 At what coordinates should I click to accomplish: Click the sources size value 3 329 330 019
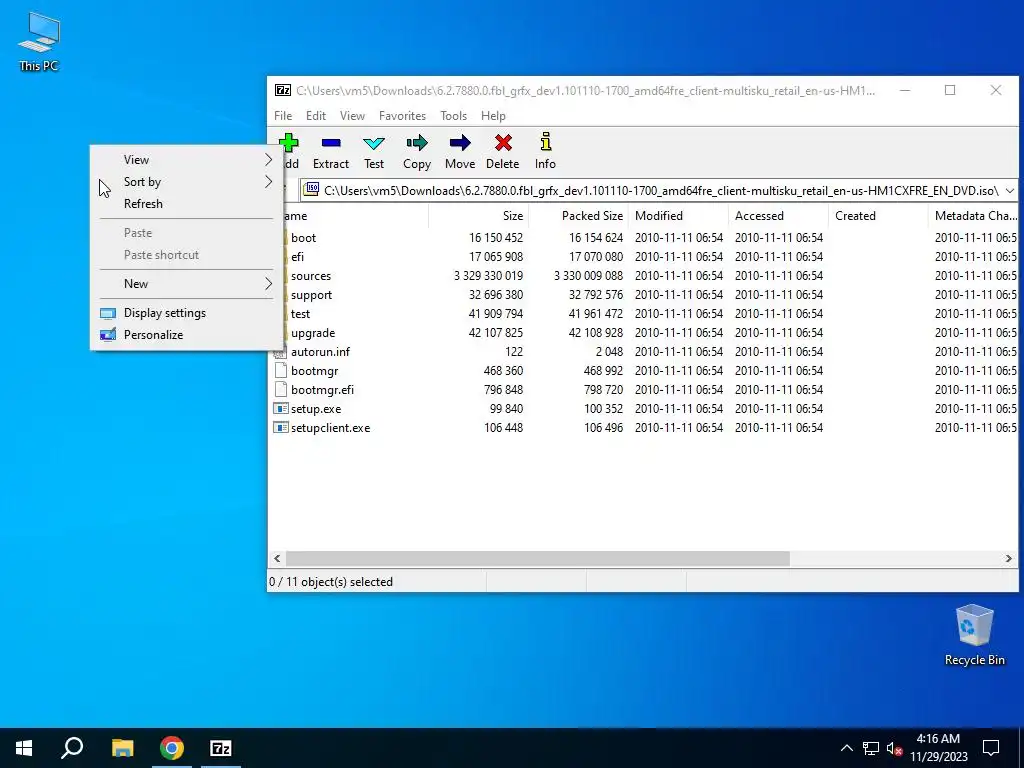(x=488, y=276)
